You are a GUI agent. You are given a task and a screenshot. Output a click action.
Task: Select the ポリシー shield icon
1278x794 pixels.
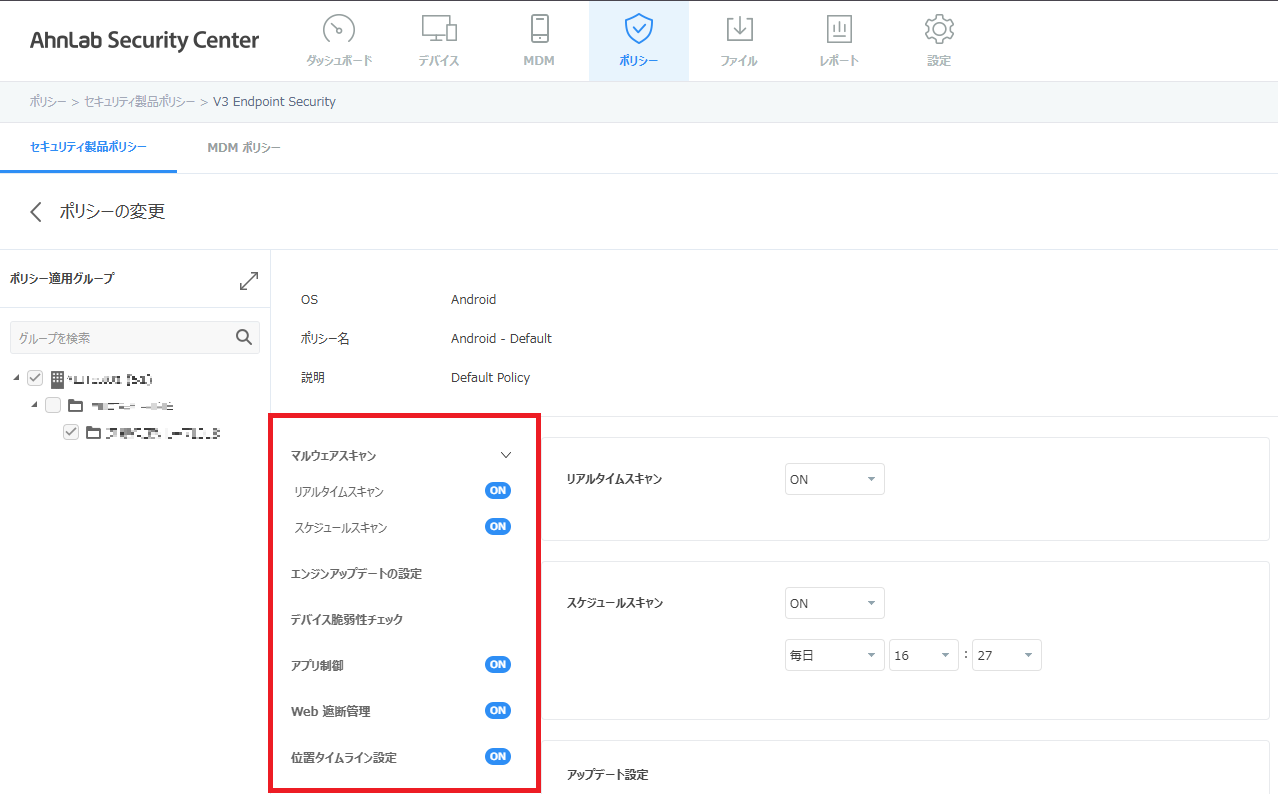pos(638,28)
